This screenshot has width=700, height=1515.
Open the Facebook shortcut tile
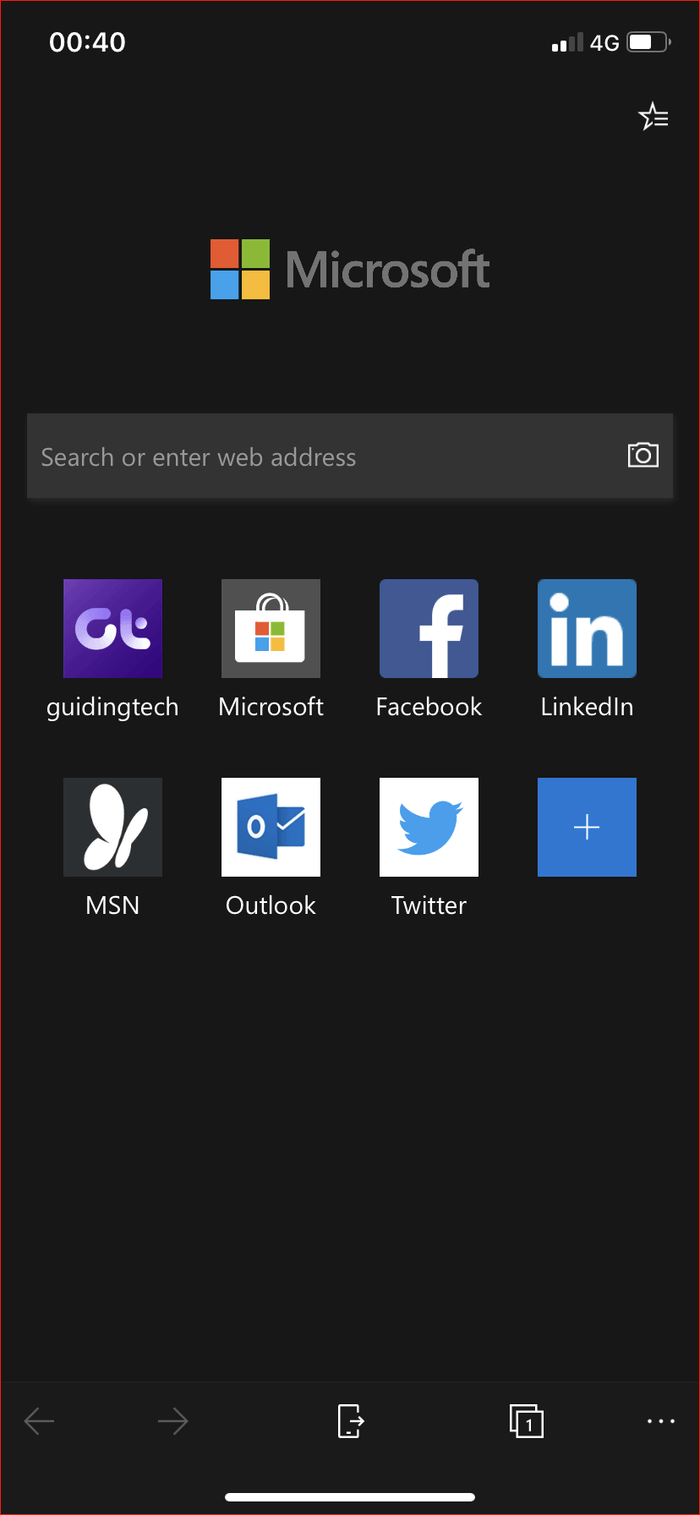click(429, 628)
